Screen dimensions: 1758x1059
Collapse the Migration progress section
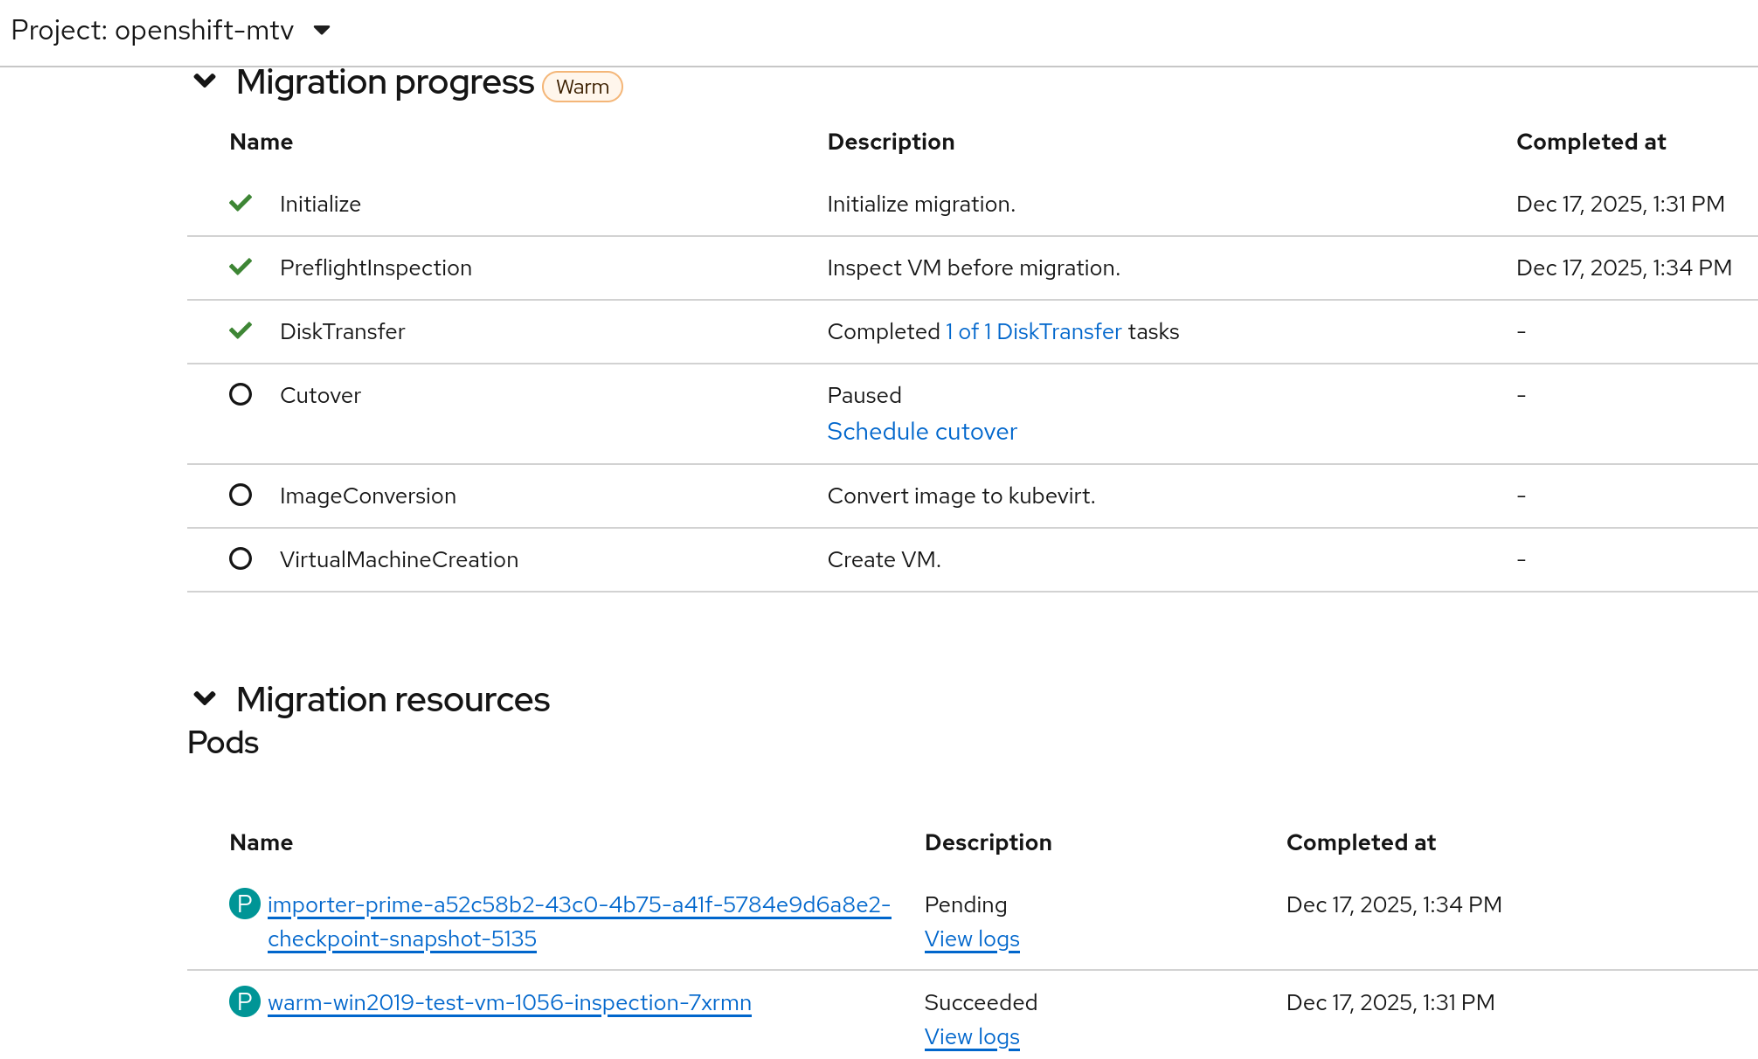coord(205,81)
